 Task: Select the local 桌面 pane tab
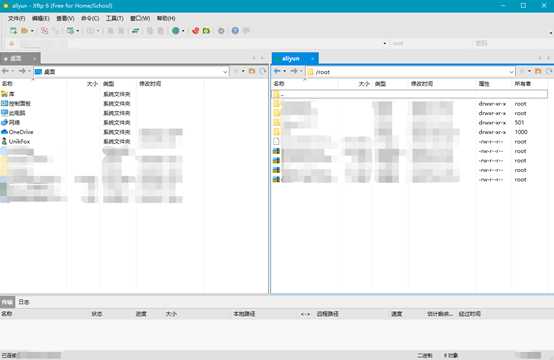19,58
